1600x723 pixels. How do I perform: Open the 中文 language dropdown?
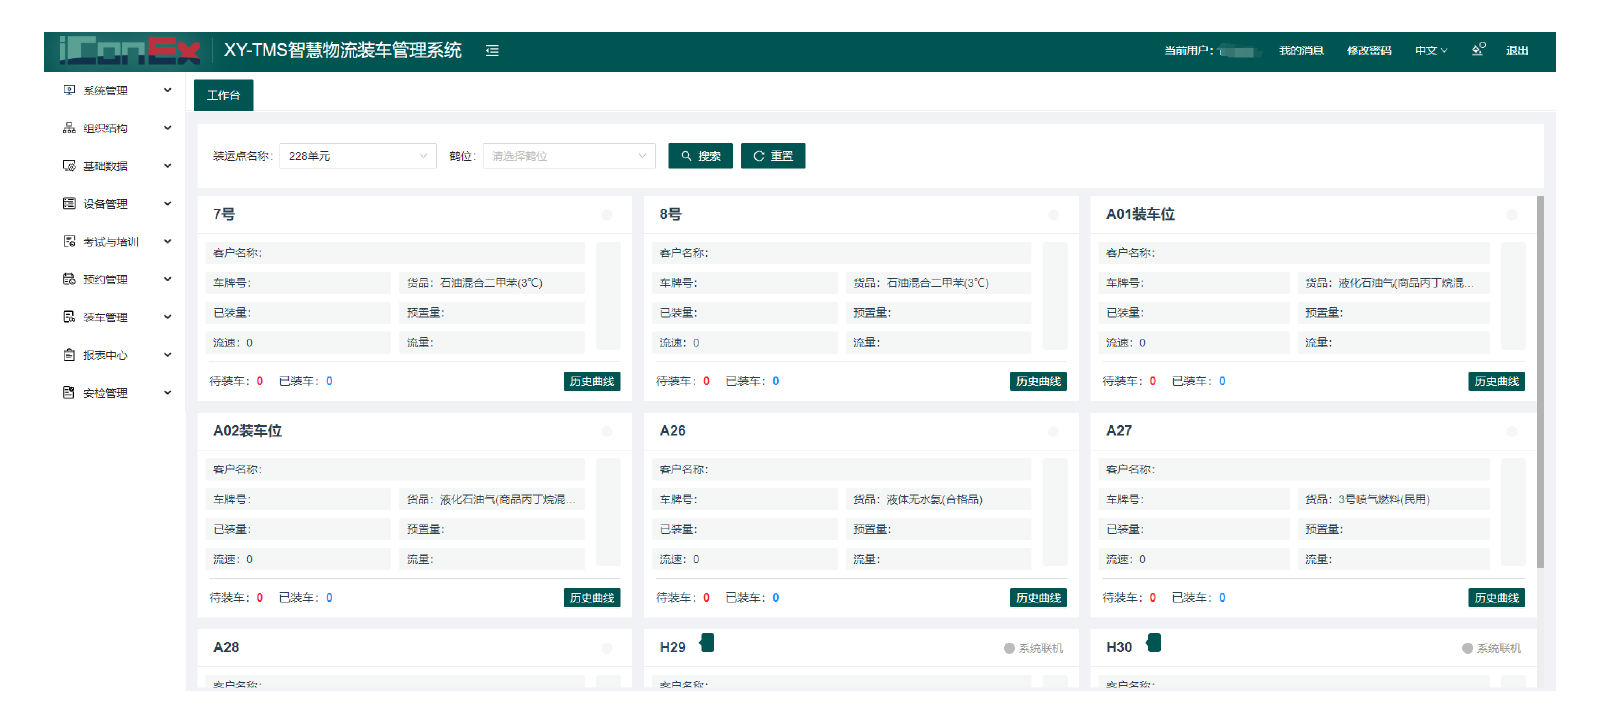pyautogui.click(x=1431, y=51)
